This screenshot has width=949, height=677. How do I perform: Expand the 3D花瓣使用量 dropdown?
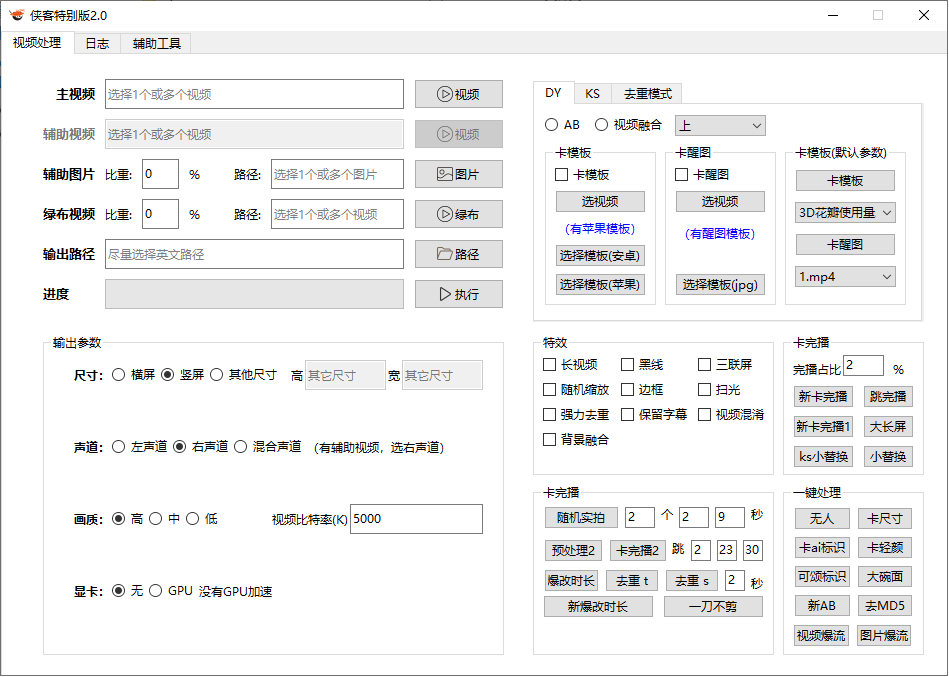845,212
